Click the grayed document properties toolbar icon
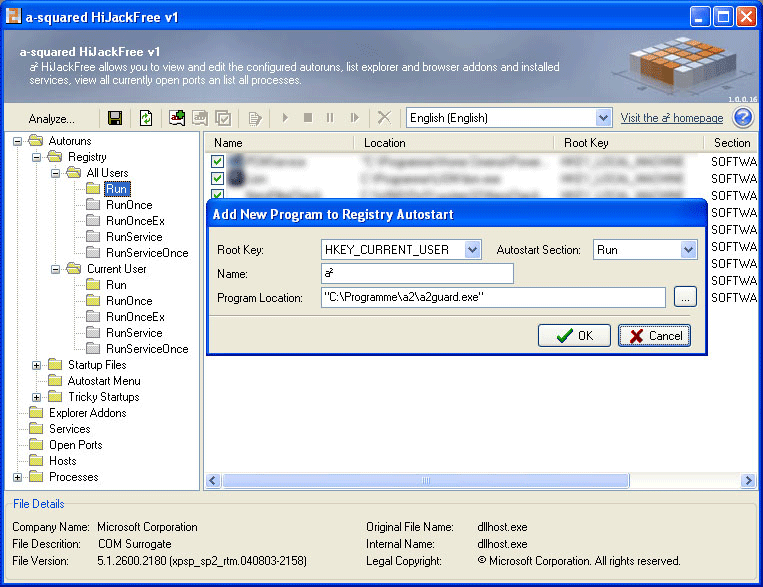The width and height of the screenshot is (763, 587). (x=254, y=118)
